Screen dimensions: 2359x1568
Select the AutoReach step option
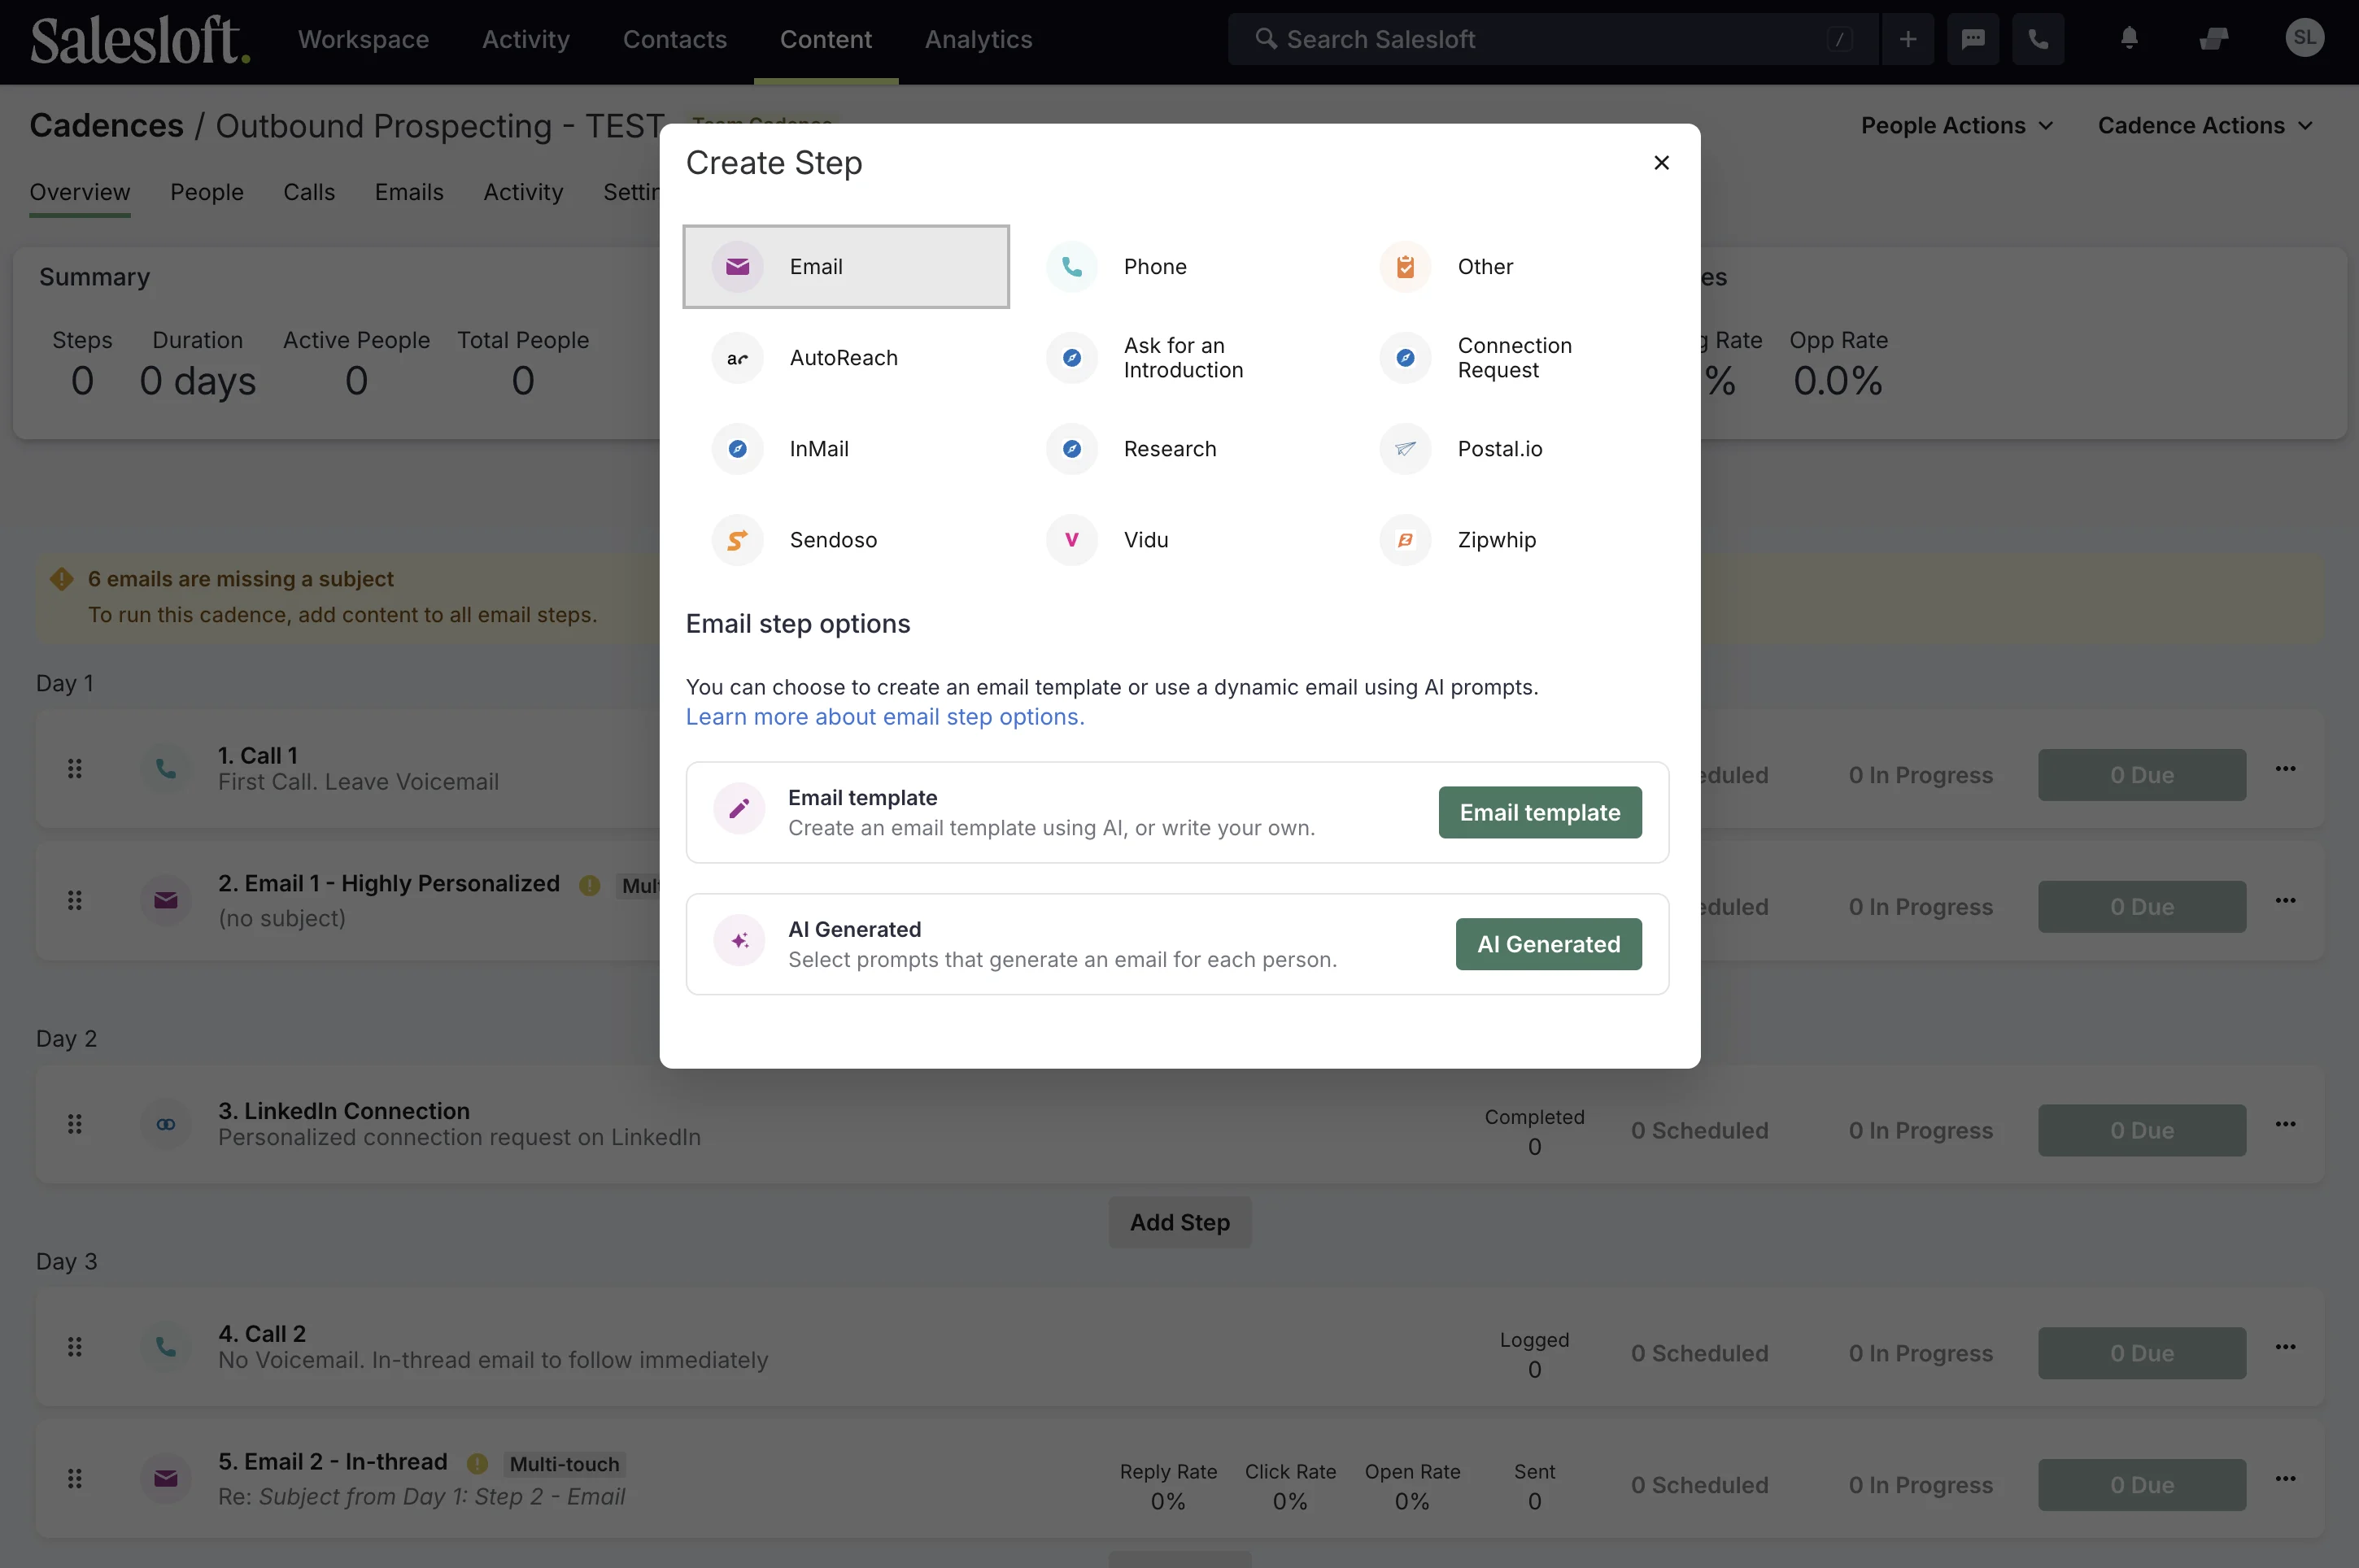point(845,357)
